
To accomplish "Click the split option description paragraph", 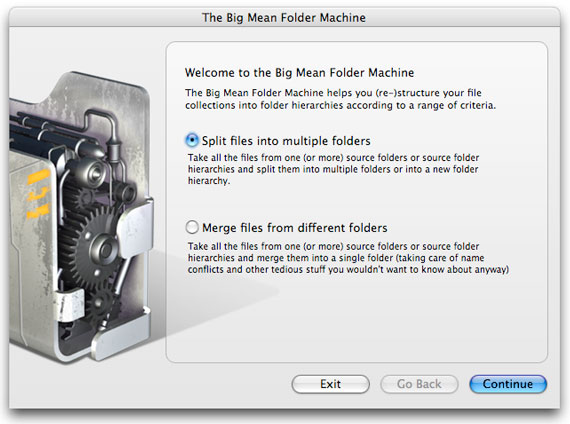I will [333, 169].
